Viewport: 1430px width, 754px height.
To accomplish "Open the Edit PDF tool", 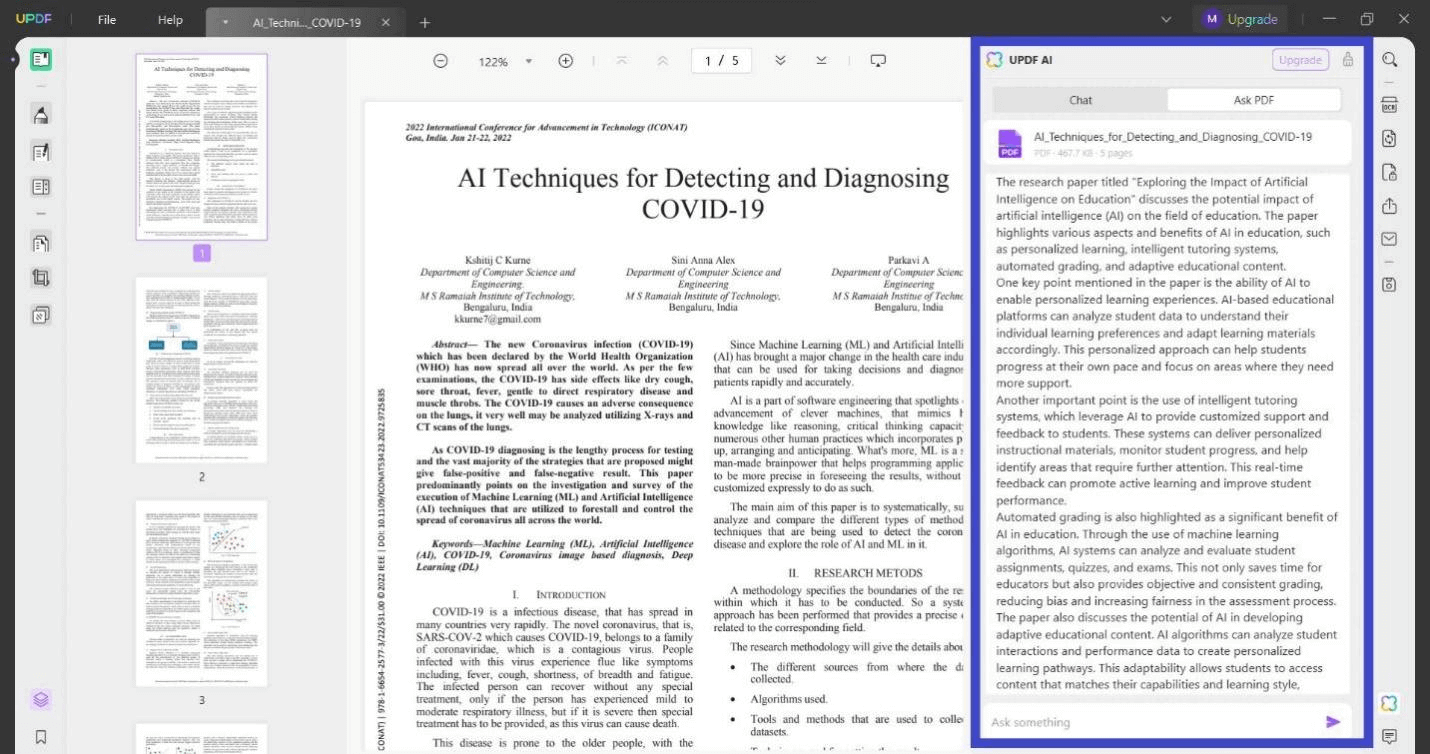I will pos(41,152).
